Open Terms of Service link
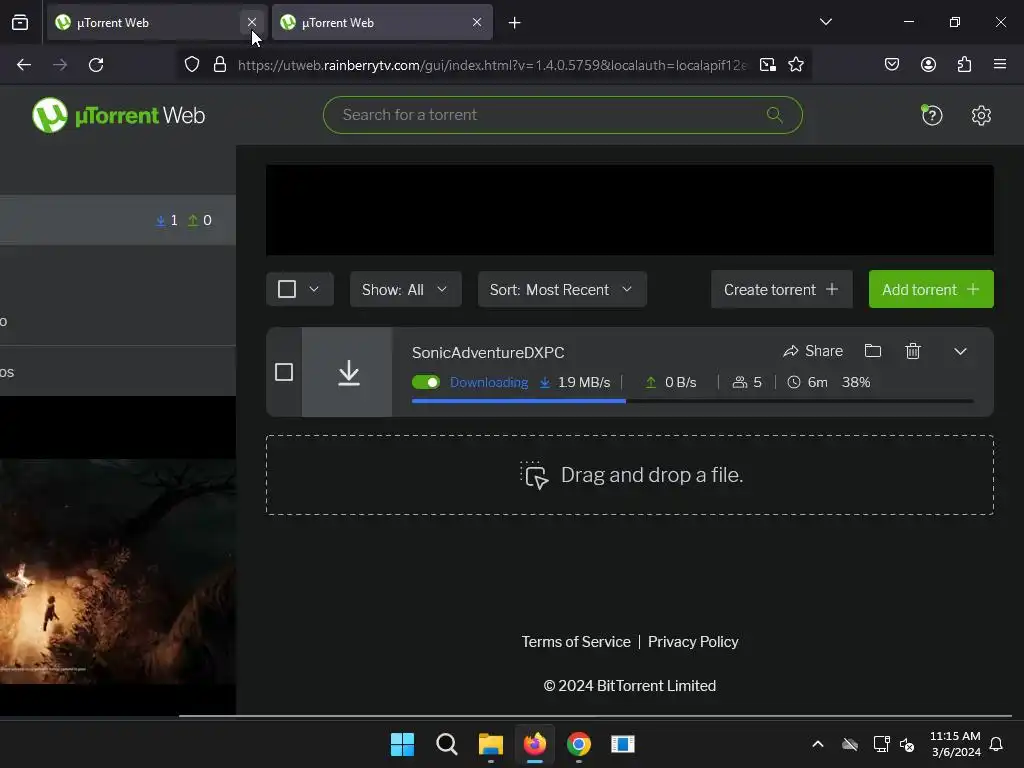The width and height of the screenshot is (1024, 768). (x=575, y=642)
